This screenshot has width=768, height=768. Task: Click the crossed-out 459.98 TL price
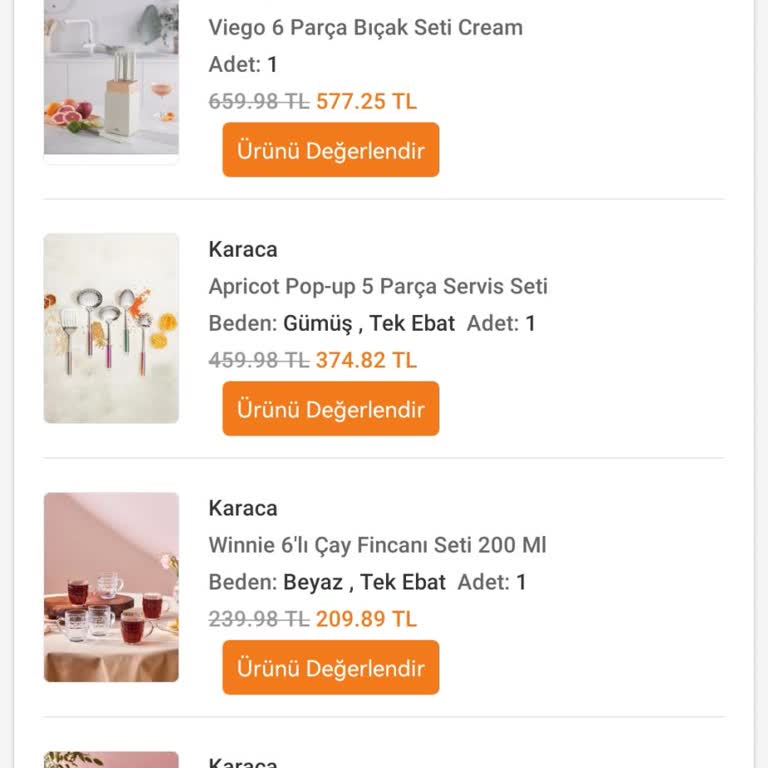(258, 360)
